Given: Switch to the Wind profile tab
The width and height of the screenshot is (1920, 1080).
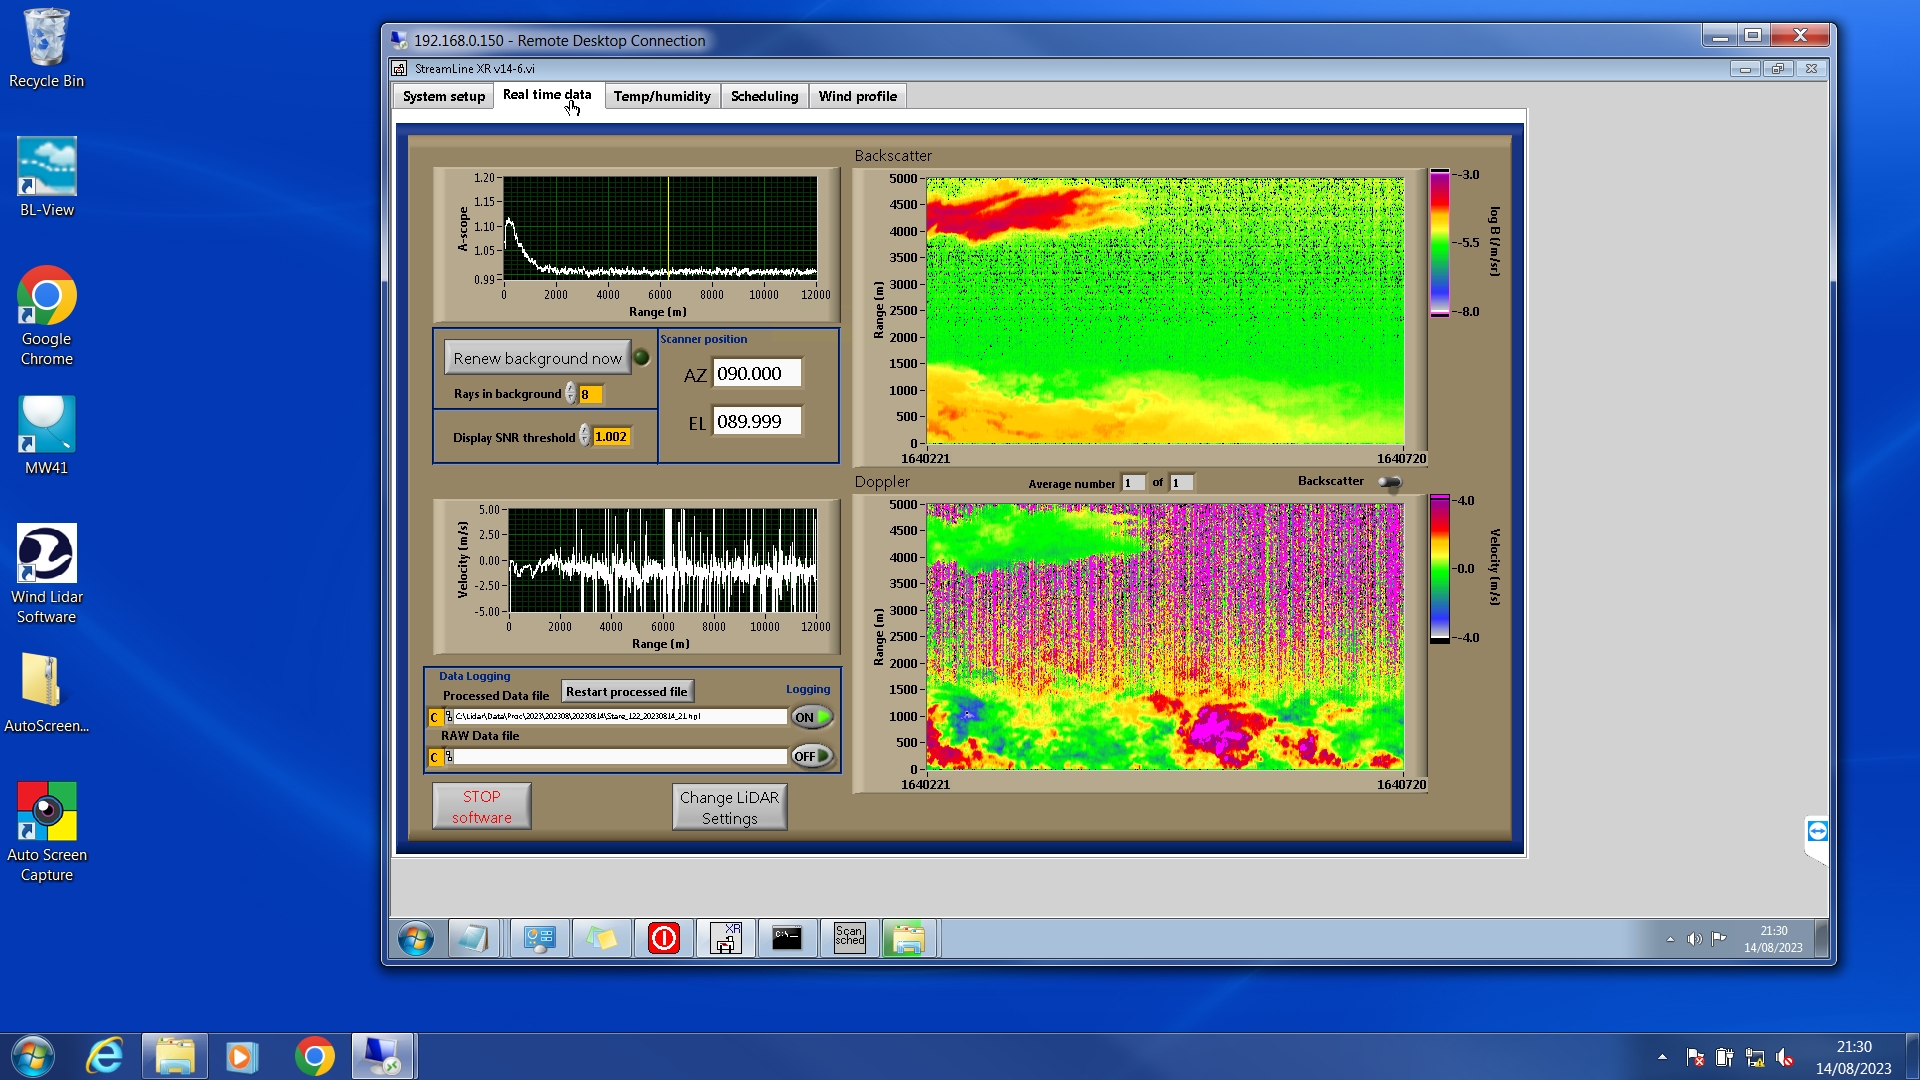Looking at the screenshot, I should coord(857,96).
